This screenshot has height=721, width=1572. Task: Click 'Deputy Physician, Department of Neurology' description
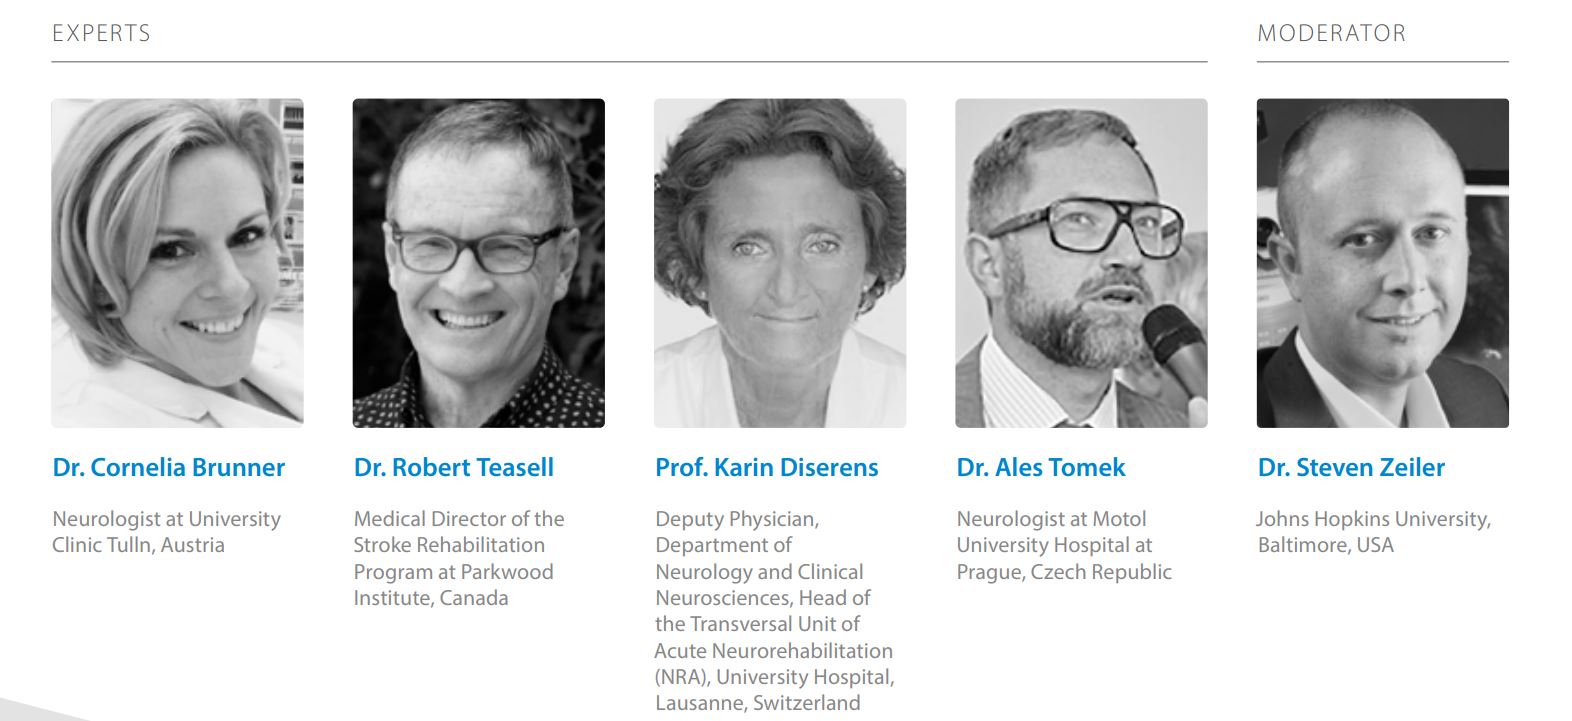click(775, 611)
